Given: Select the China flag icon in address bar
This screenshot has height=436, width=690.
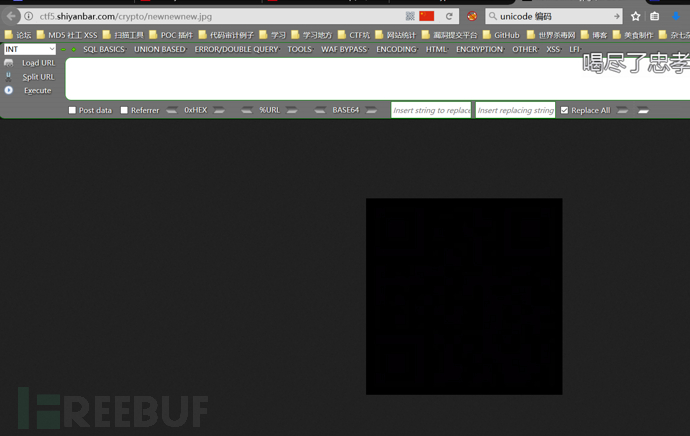Looking at the screenshot, I should pos(426,16).
